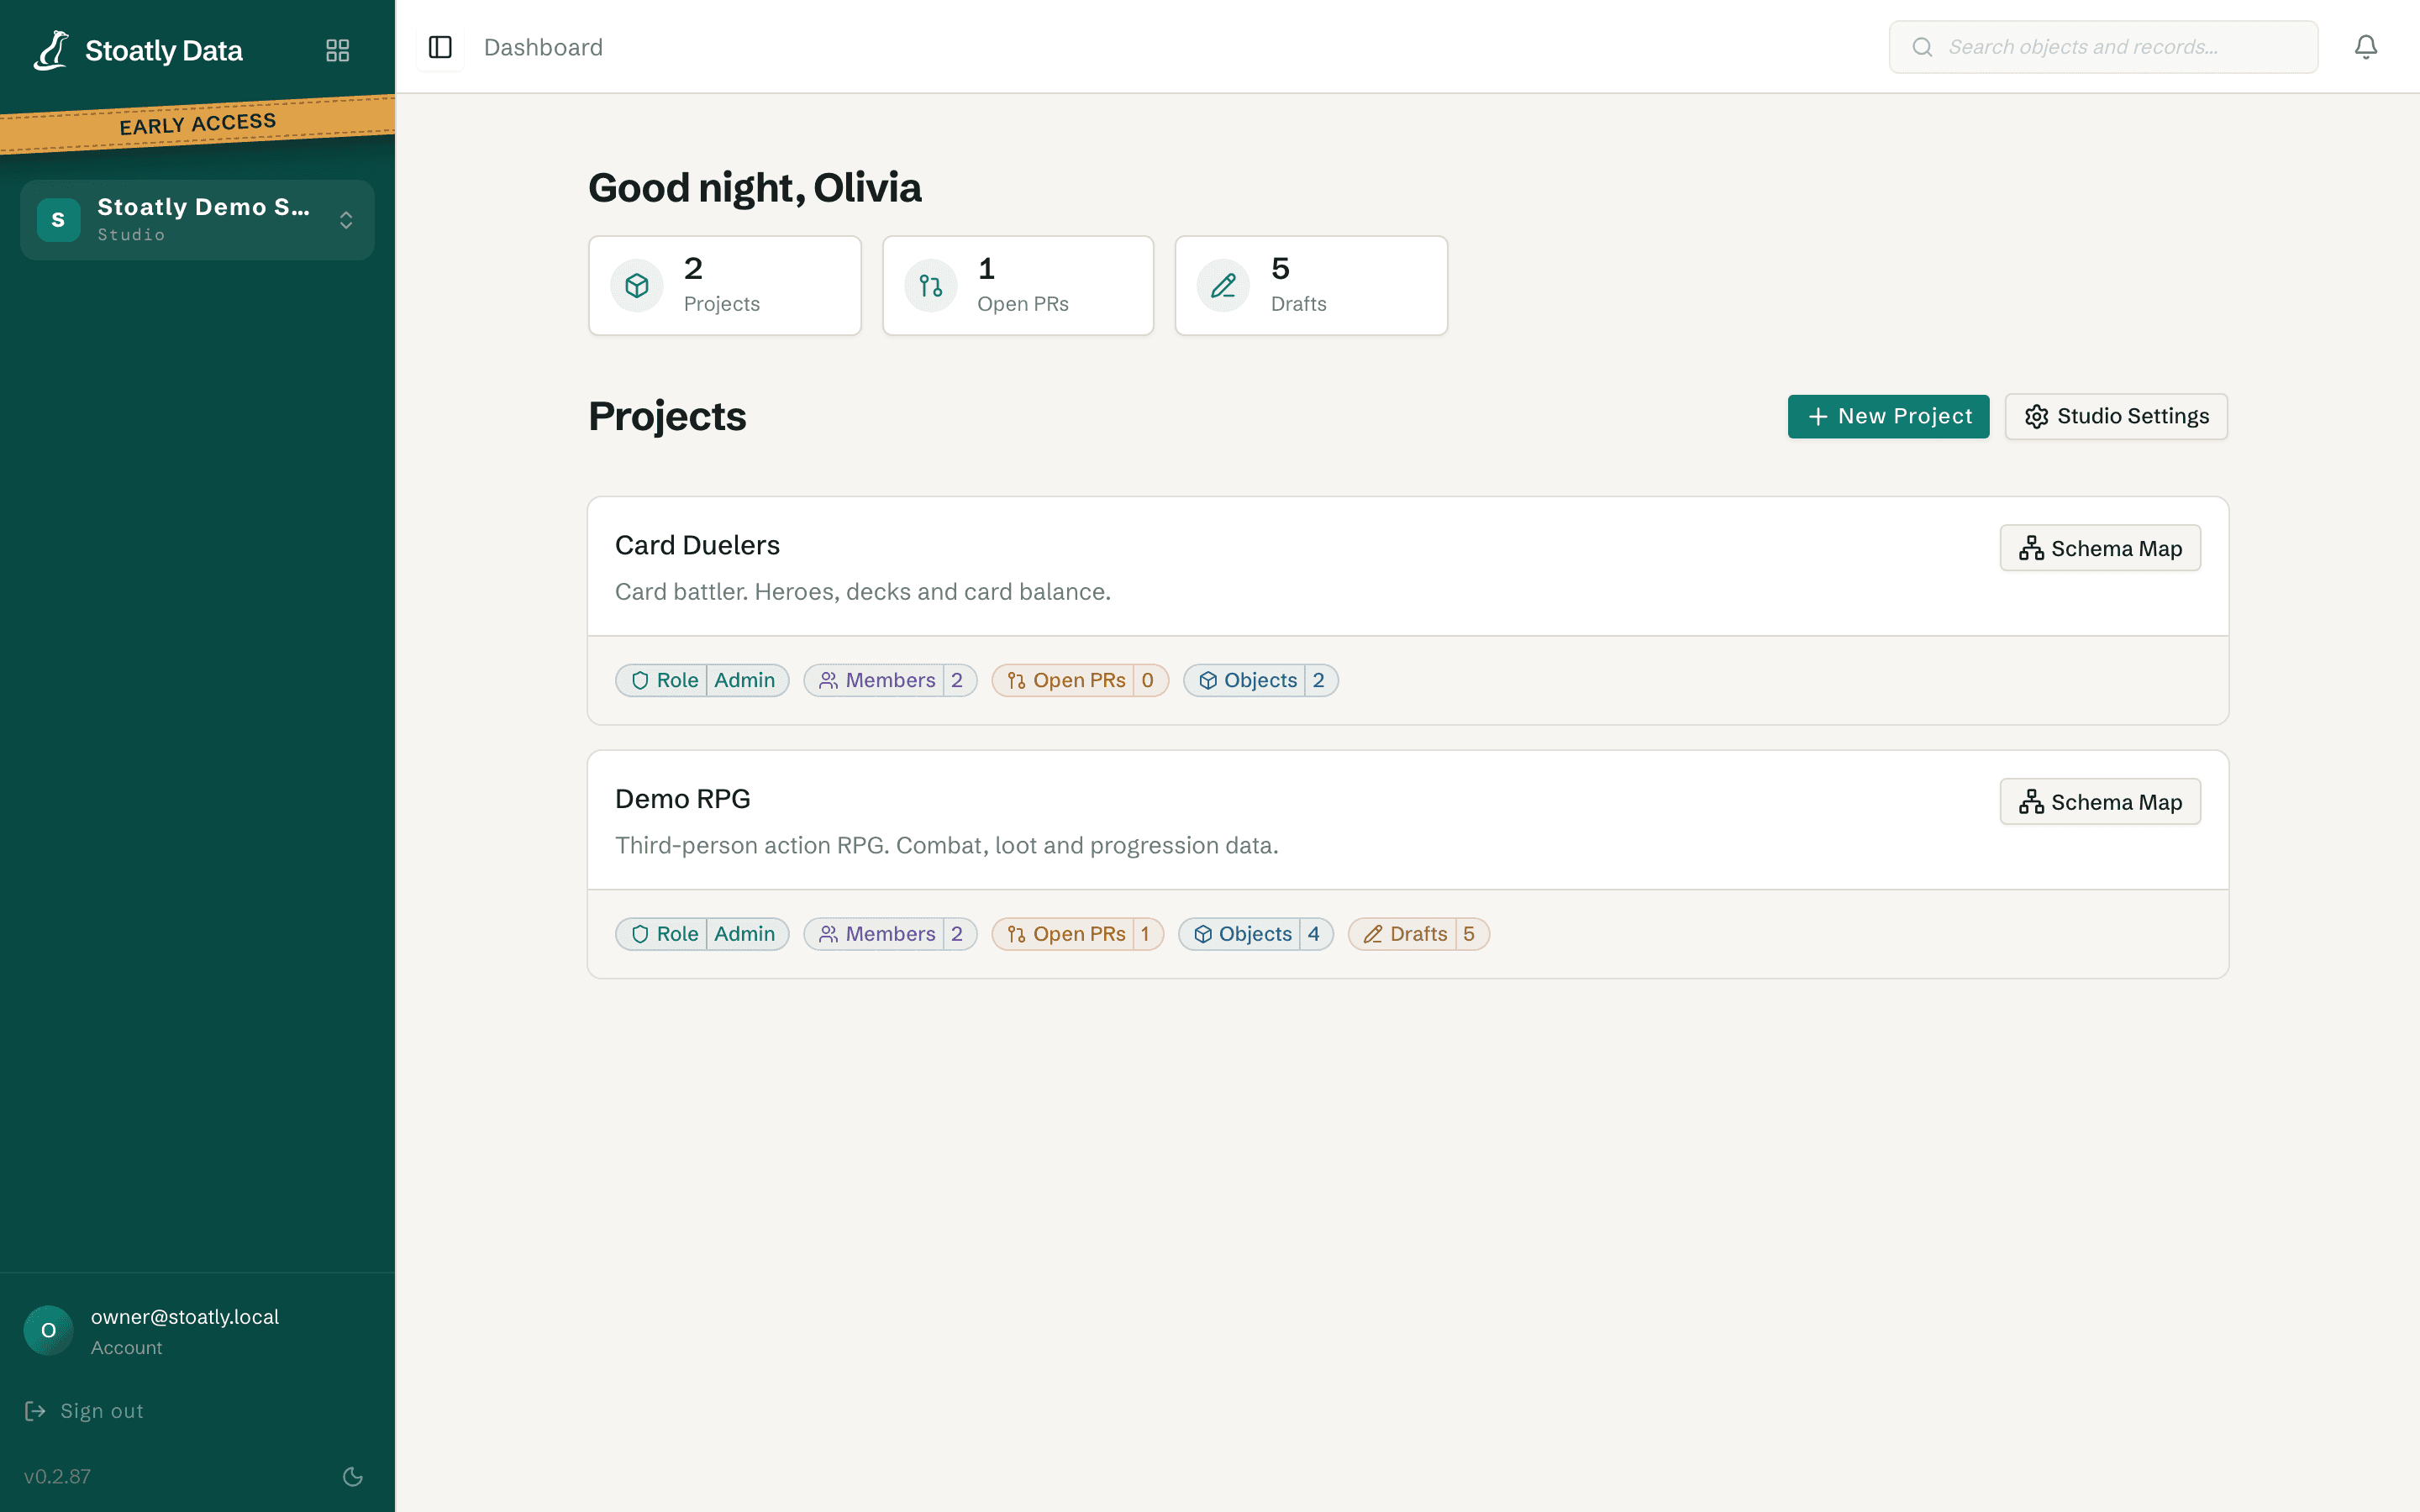Image resolution: width=2420 pixels, height=1512 pixels.
Task: Click the S studio avatar badge
Action: click(58, 220)
